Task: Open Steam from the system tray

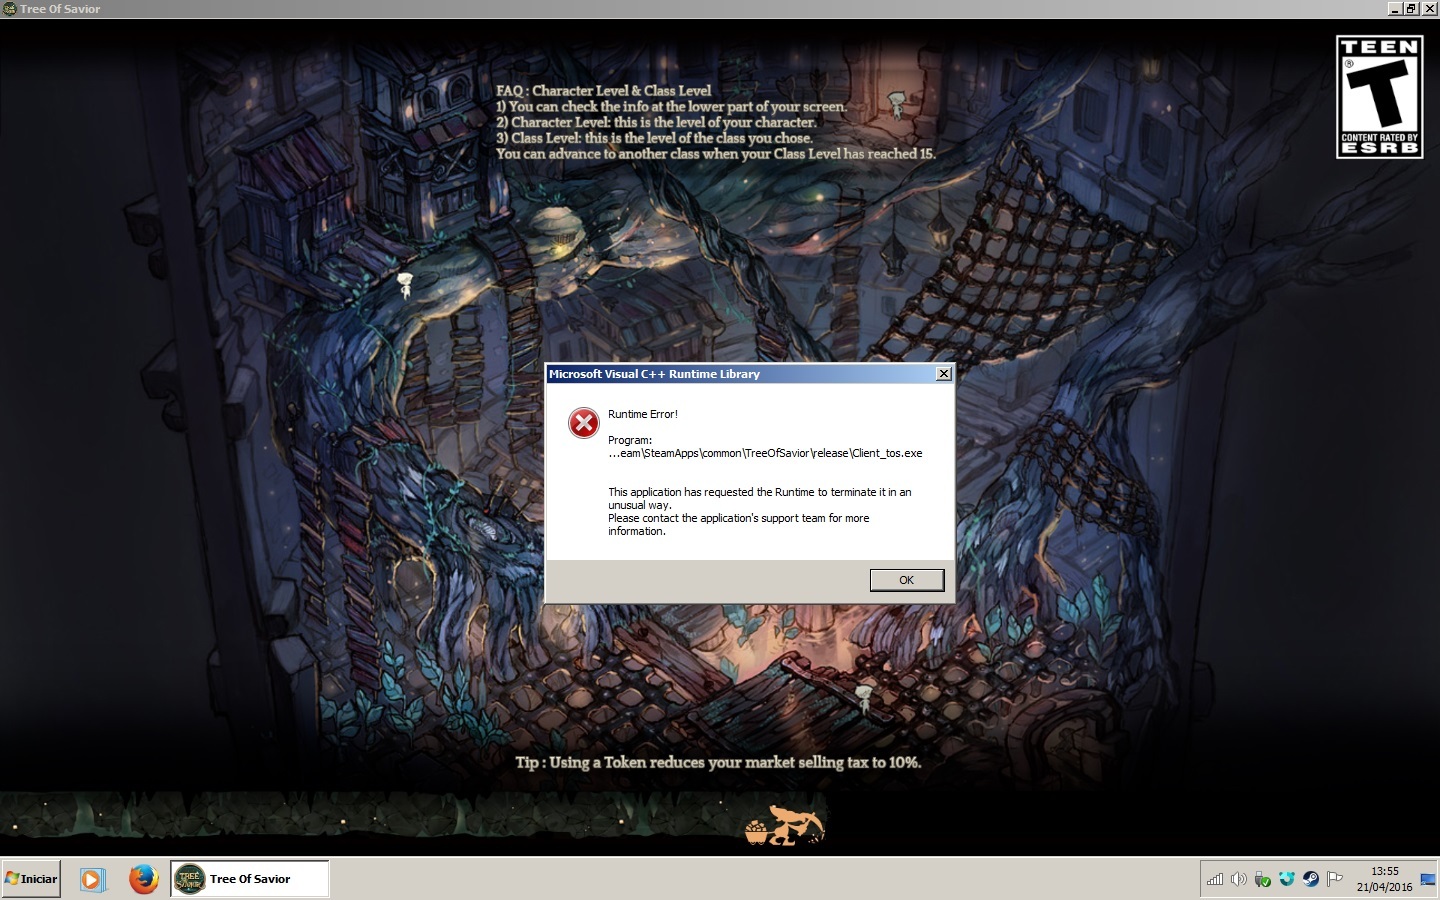Action: 1310,879
